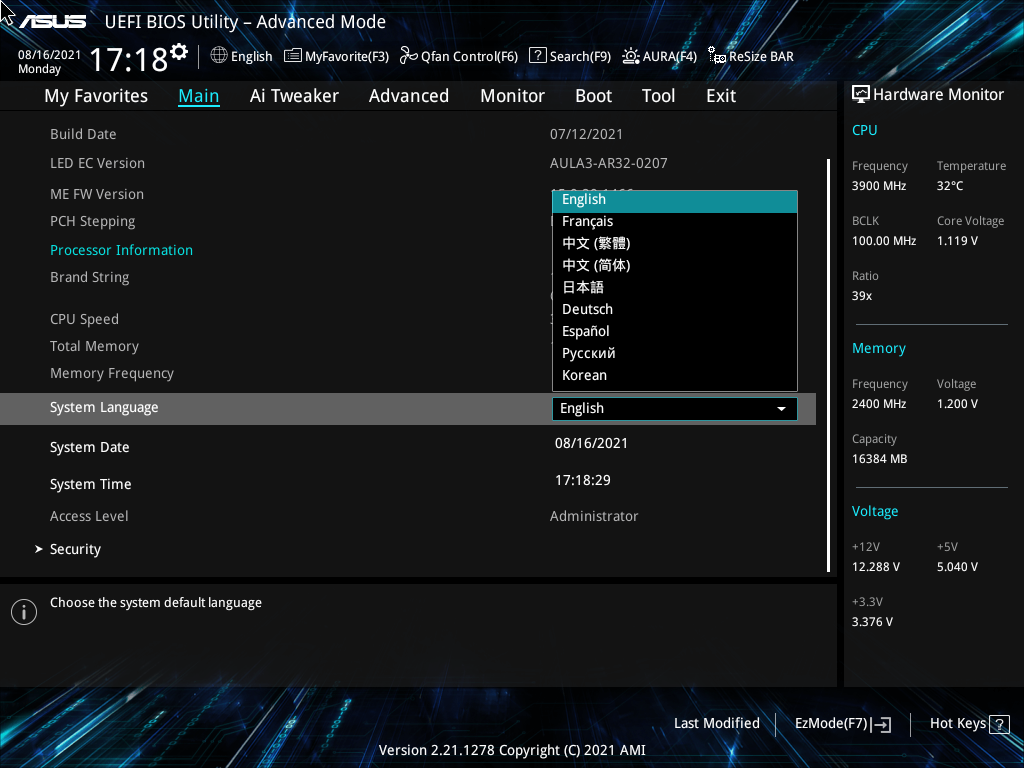Switch to the Ai Tweaker tab
This screenshot has height=768, width=1024.
tap(294, 96)
